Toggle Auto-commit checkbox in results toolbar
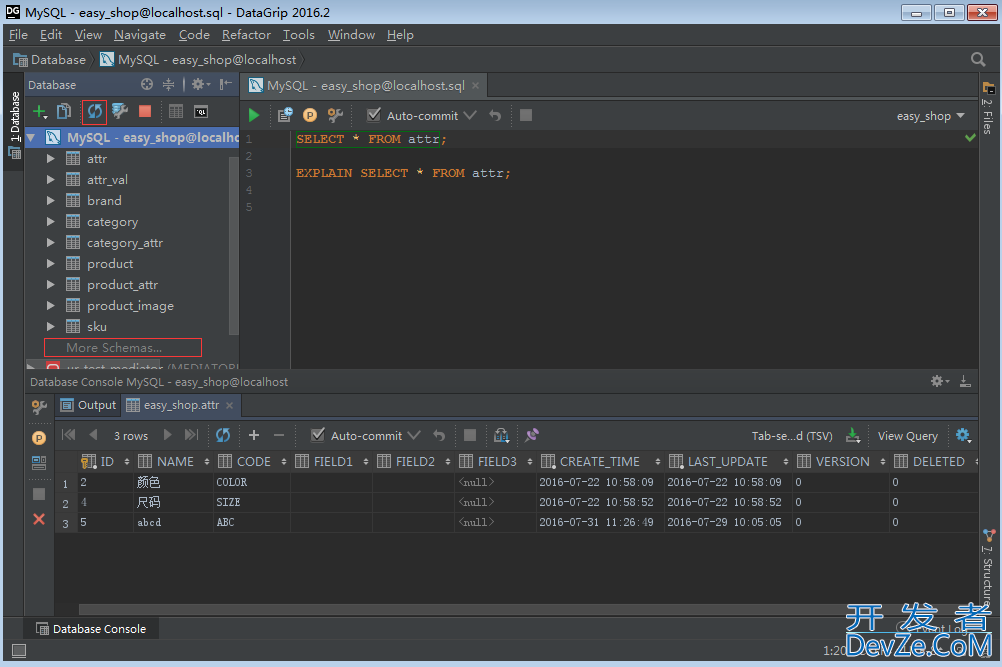The width and height of the screenshot is (1002, 667). tap(318, 435)
